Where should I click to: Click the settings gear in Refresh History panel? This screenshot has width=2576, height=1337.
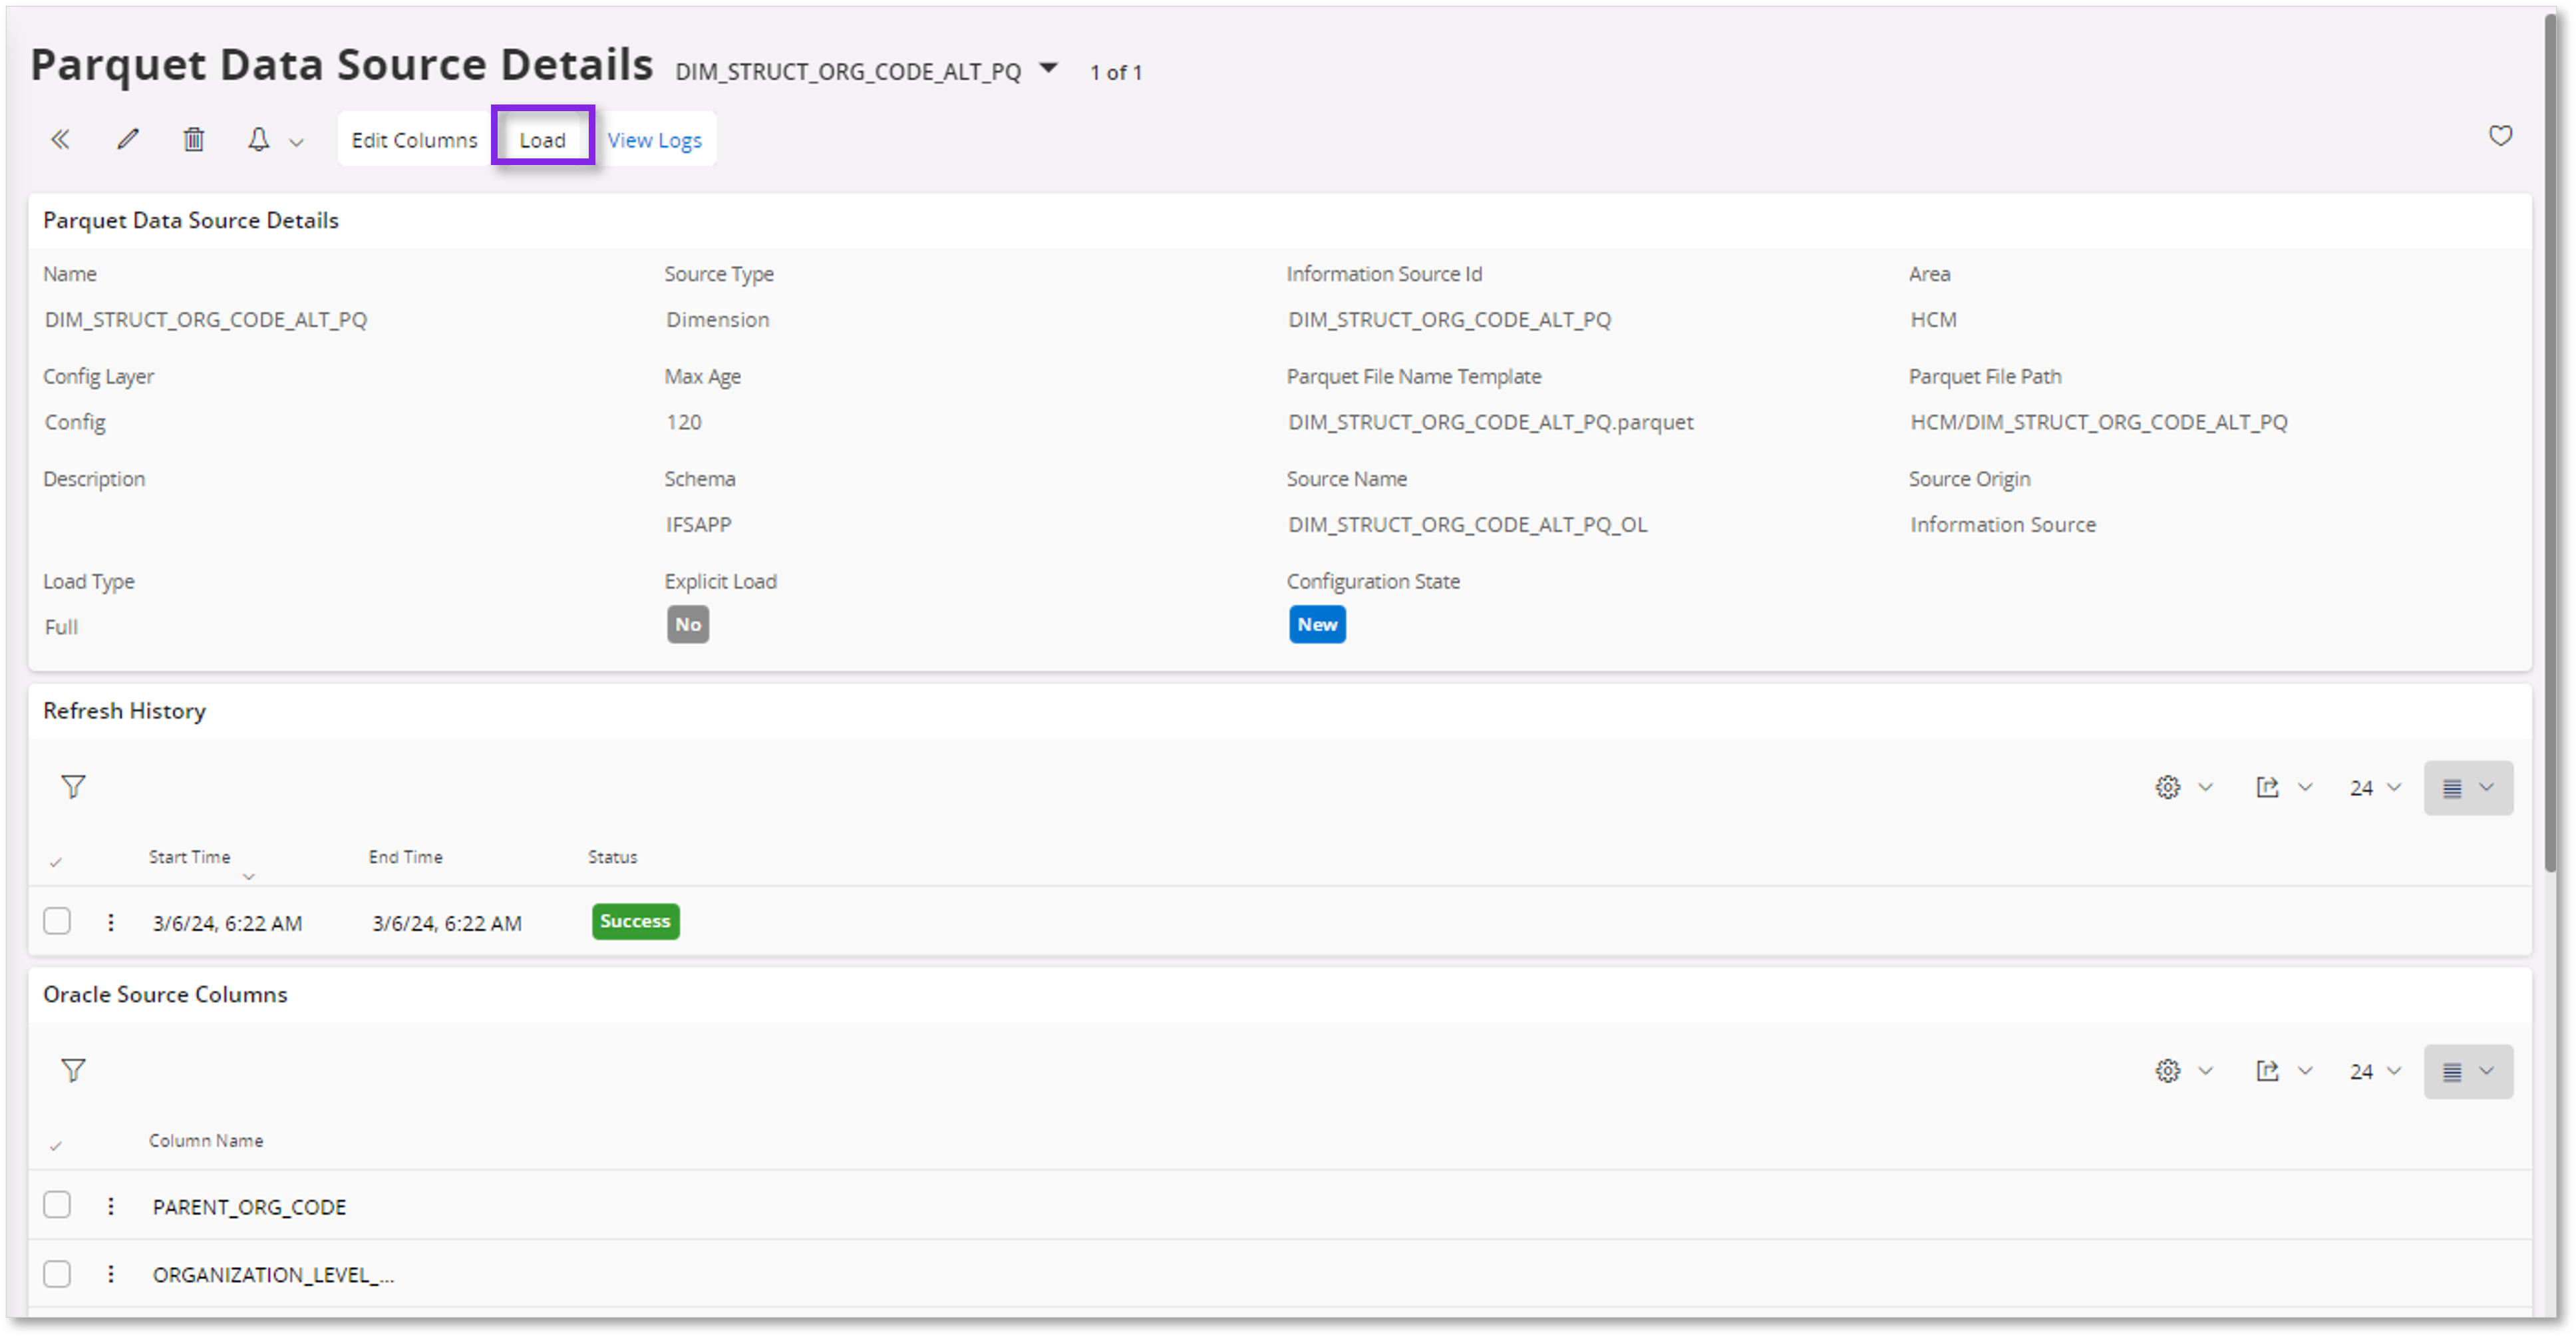[x=2168, y=787]
